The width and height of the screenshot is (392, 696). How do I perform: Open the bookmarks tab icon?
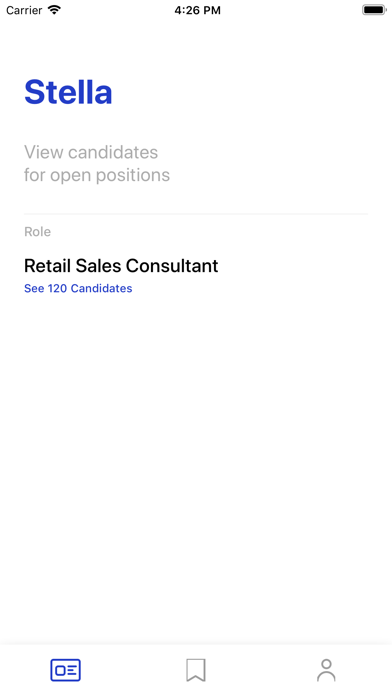point(196,670)
